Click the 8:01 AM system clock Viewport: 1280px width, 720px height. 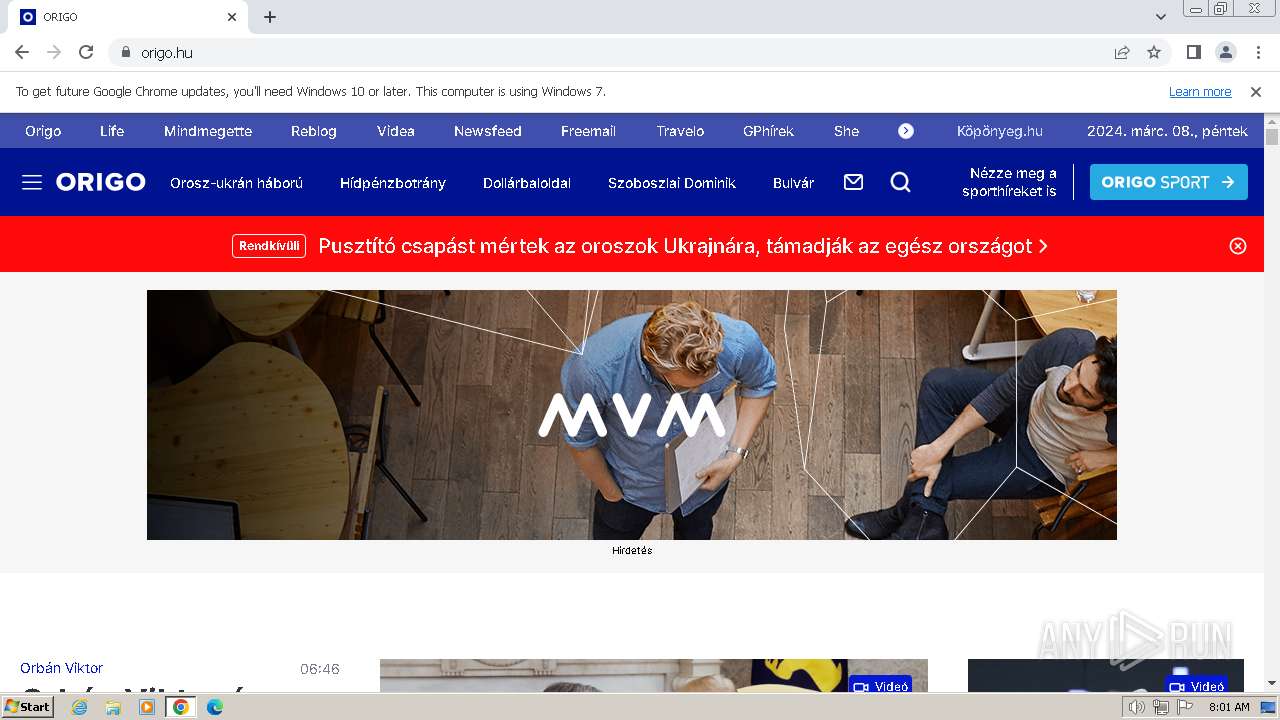coord(1229,707)
